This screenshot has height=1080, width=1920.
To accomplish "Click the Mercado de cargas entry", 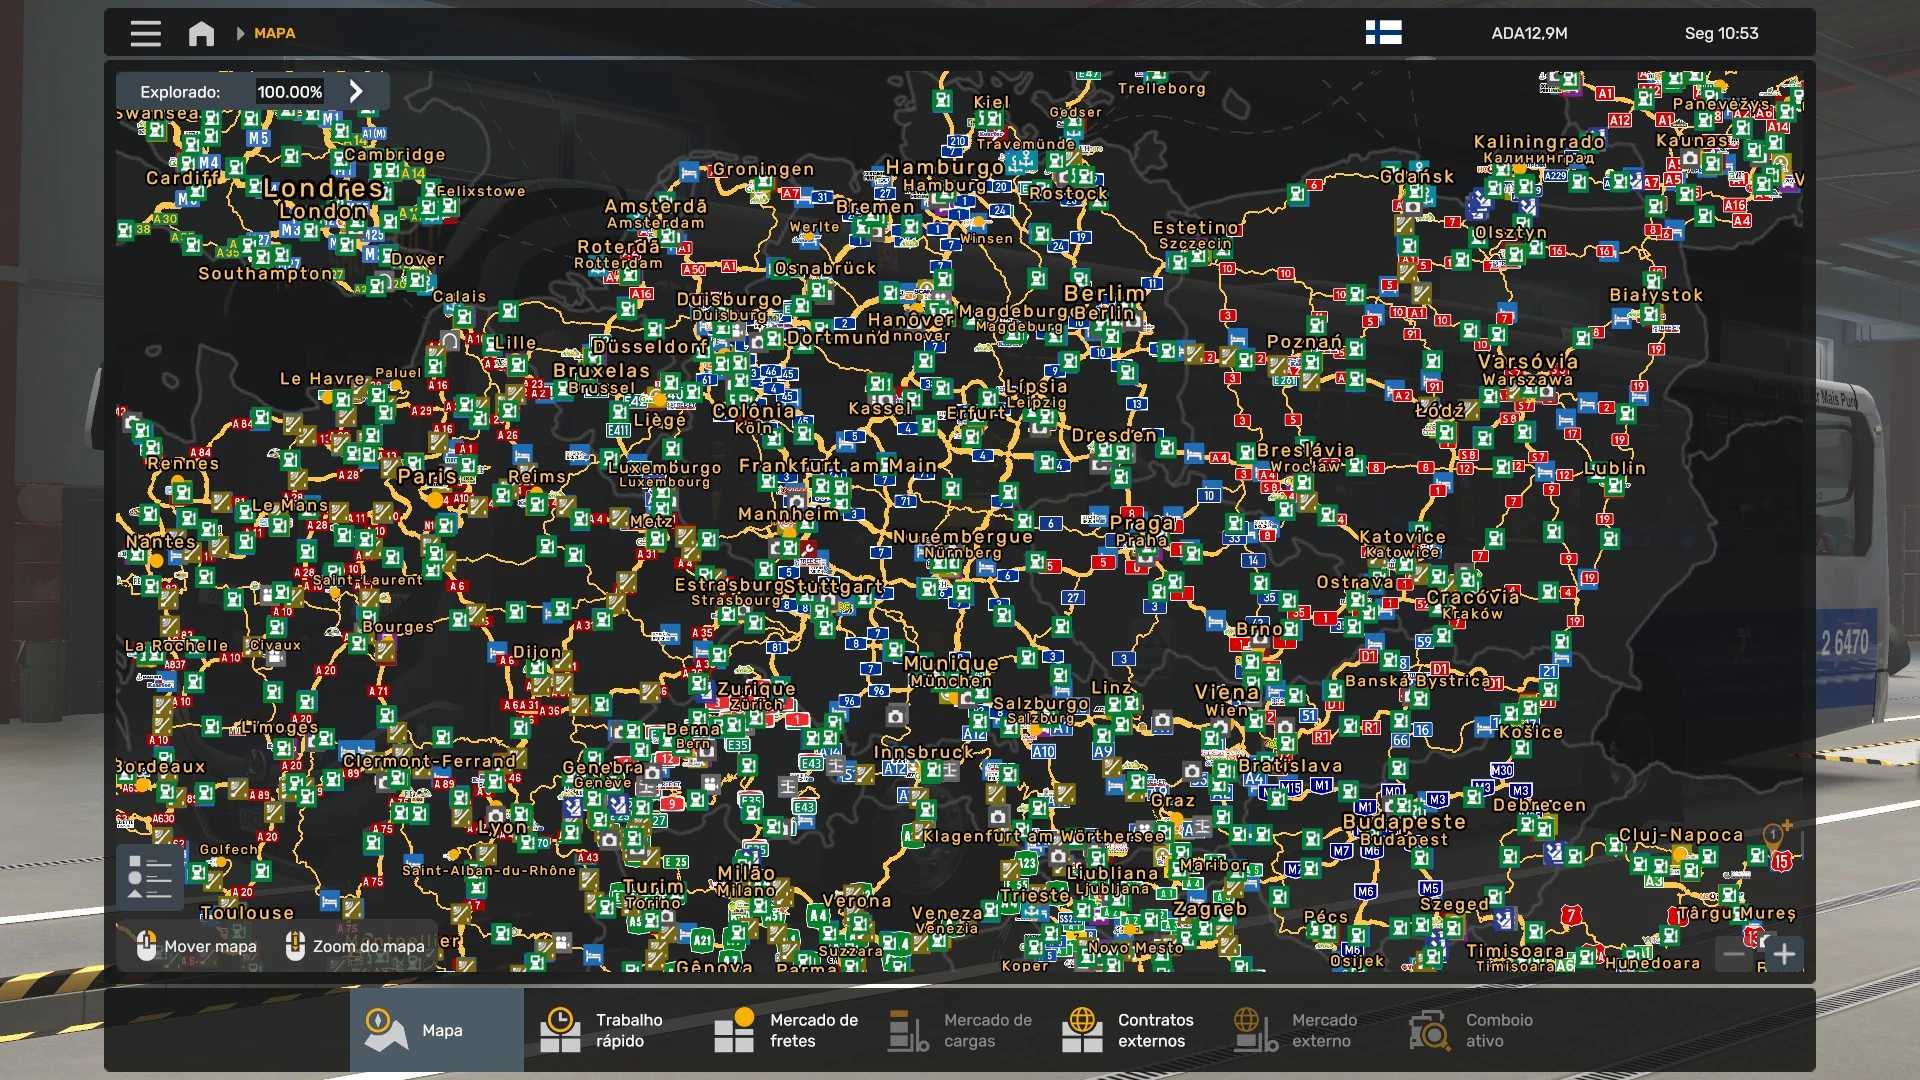I will [960, 1030].
